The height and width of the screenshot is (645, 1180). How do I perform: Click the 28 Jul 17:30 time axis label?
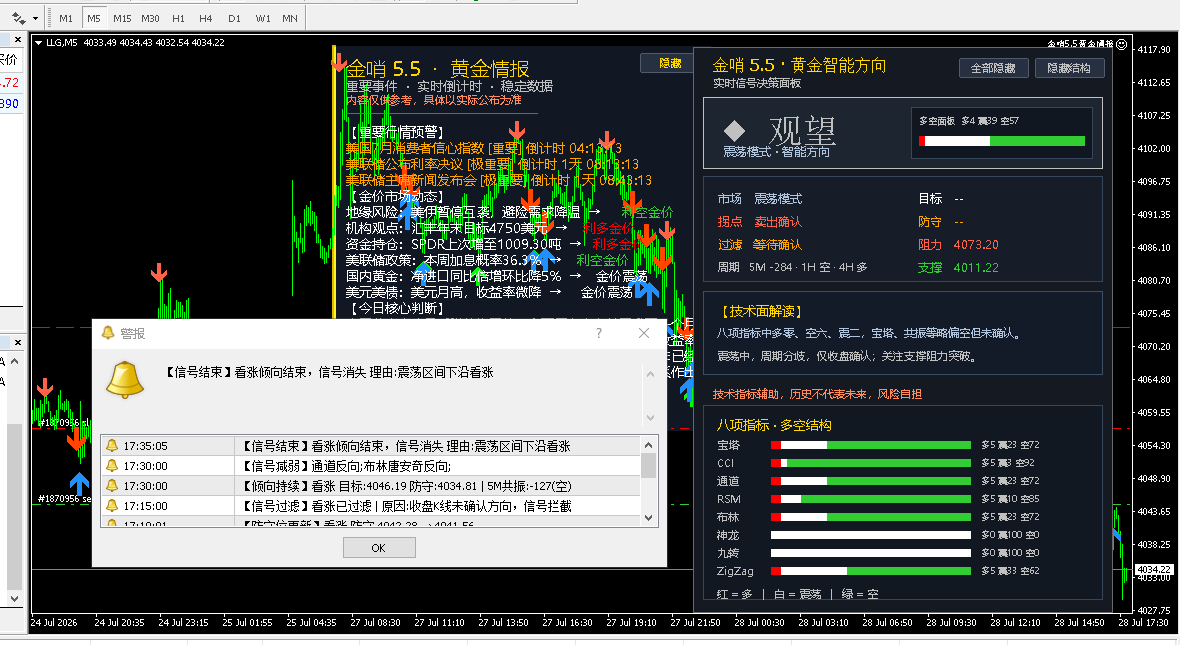1144,622
